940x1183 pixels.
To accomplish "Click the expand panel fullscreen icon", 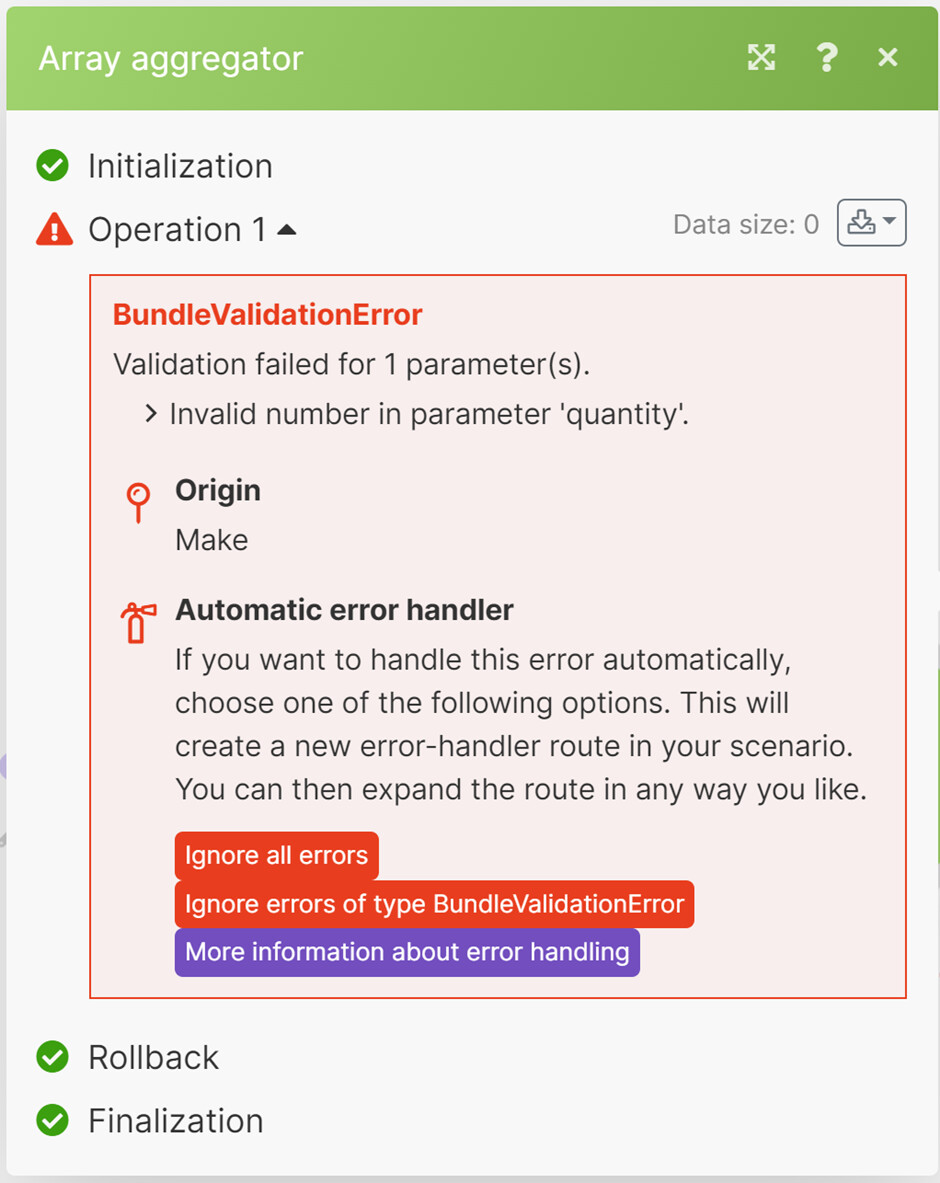I will (761, 58).
